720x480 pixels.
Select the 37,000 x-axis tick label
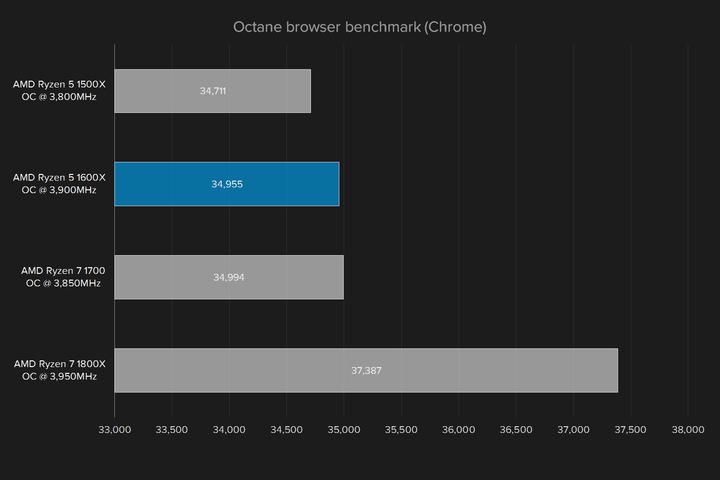coord(573,431)
